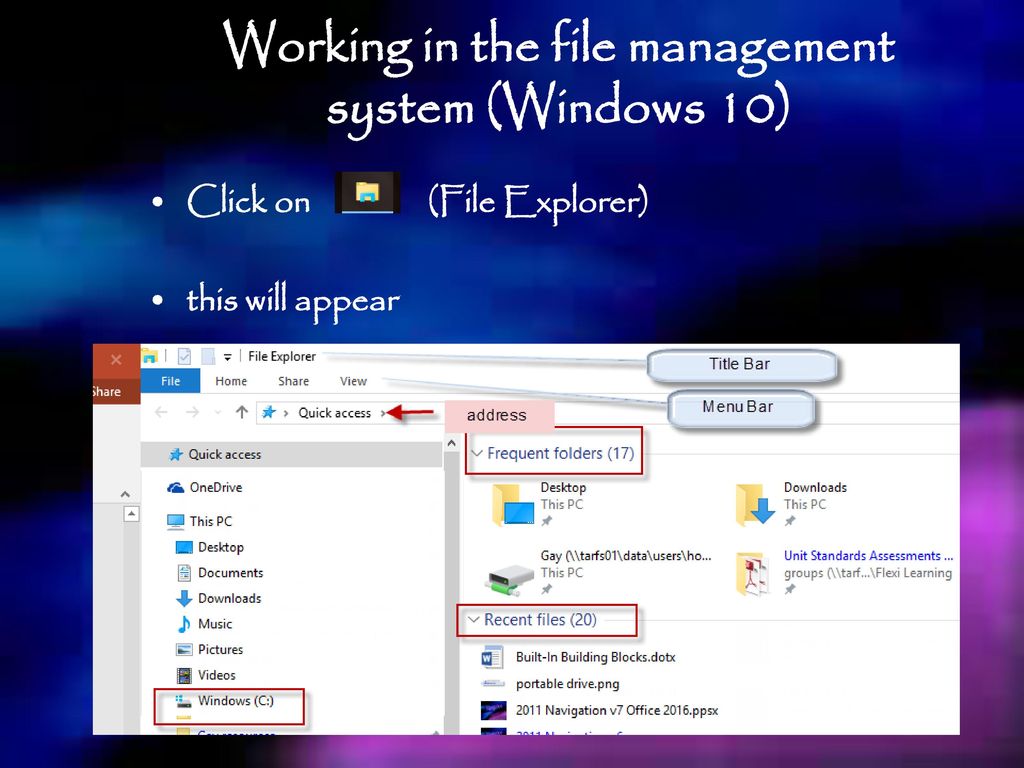Open the Customize Quick Access Toolbar dropdown
Viewport: 1024px width, 768px height.
tap(227, 357)
